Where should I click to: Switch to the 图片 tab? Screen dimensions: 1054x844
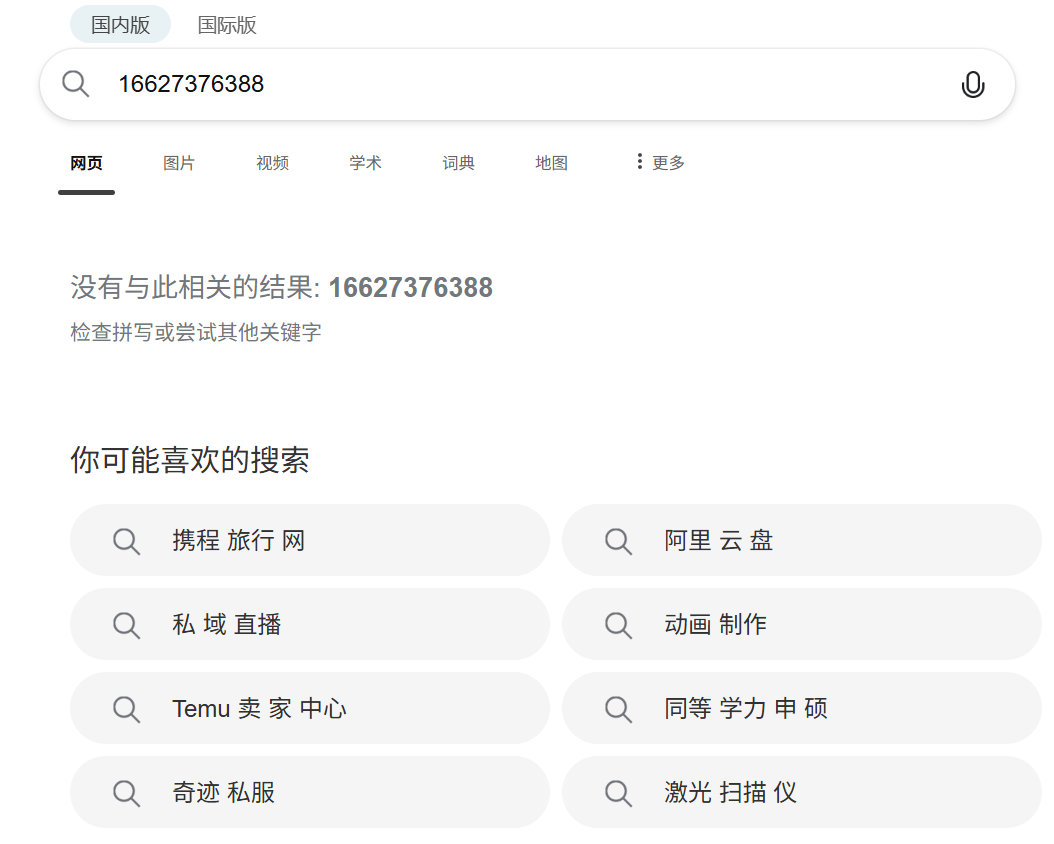[179, 163]
